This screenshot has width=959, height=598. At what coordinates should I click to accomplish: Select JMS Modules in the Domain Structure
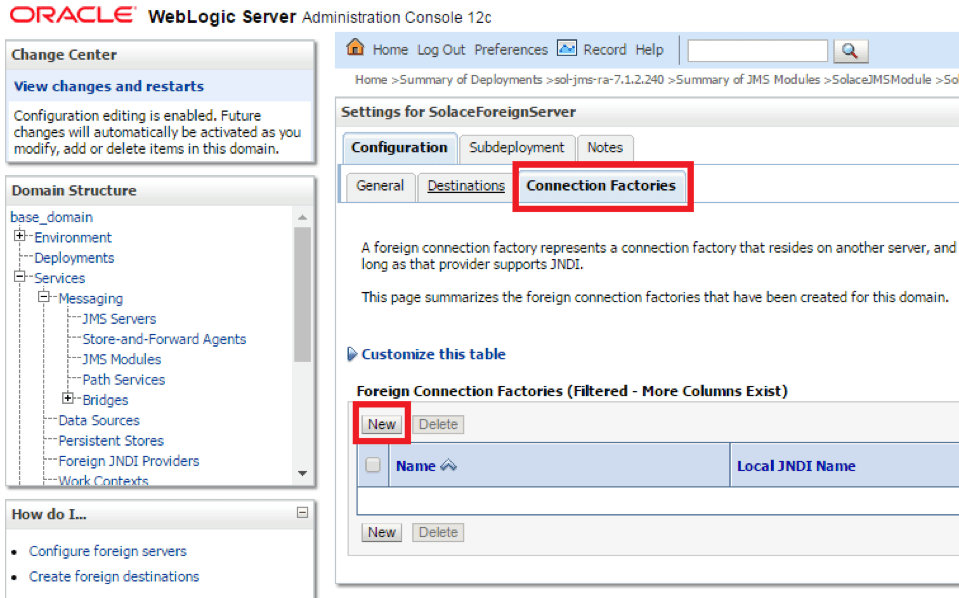tap(125, 359)
